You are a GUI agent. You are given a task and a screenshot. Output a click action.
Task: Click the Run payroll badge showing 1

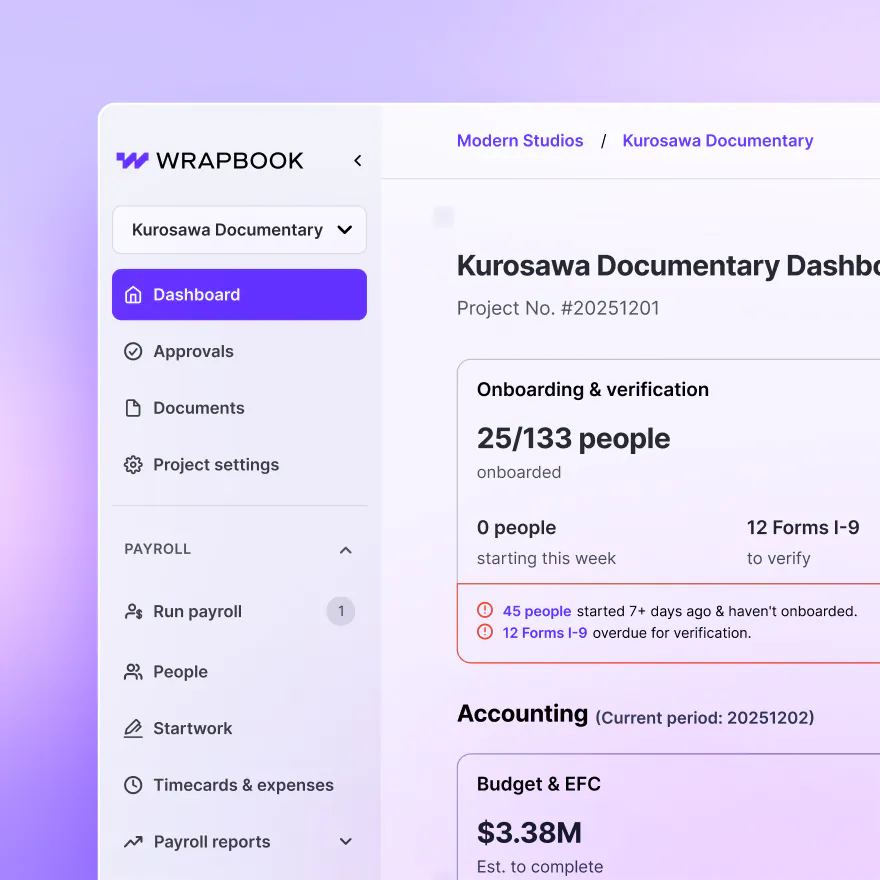[x=341, y=611]
